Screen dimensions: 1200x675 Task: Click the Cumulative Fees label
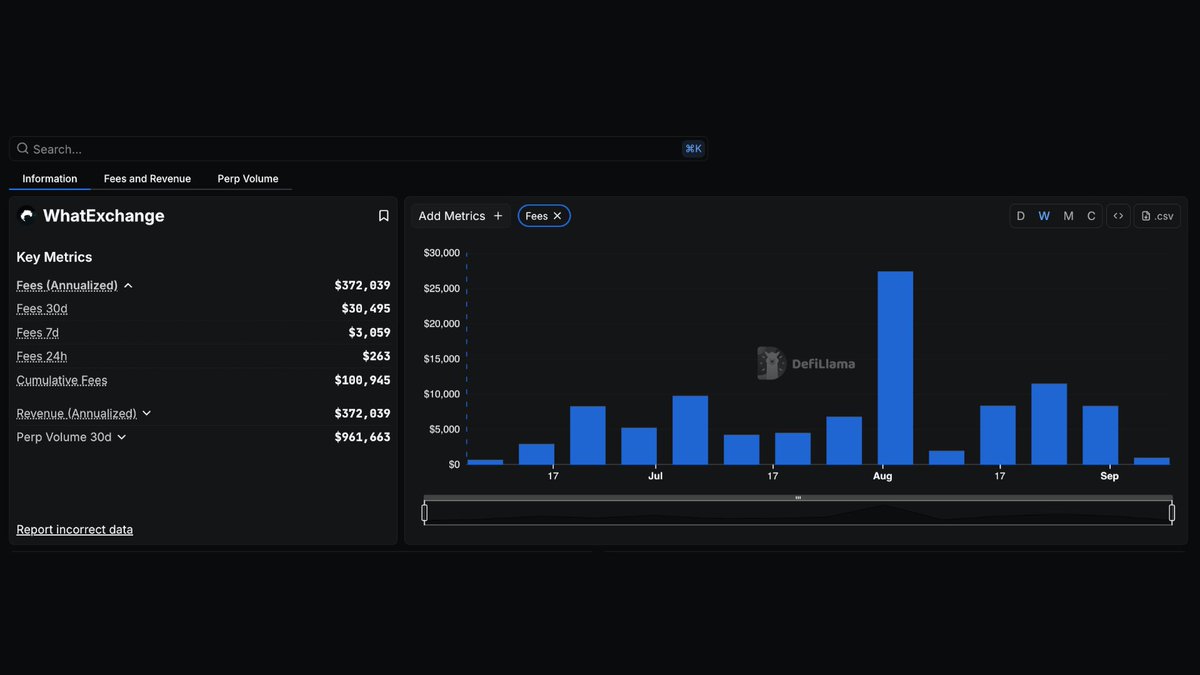62,380
